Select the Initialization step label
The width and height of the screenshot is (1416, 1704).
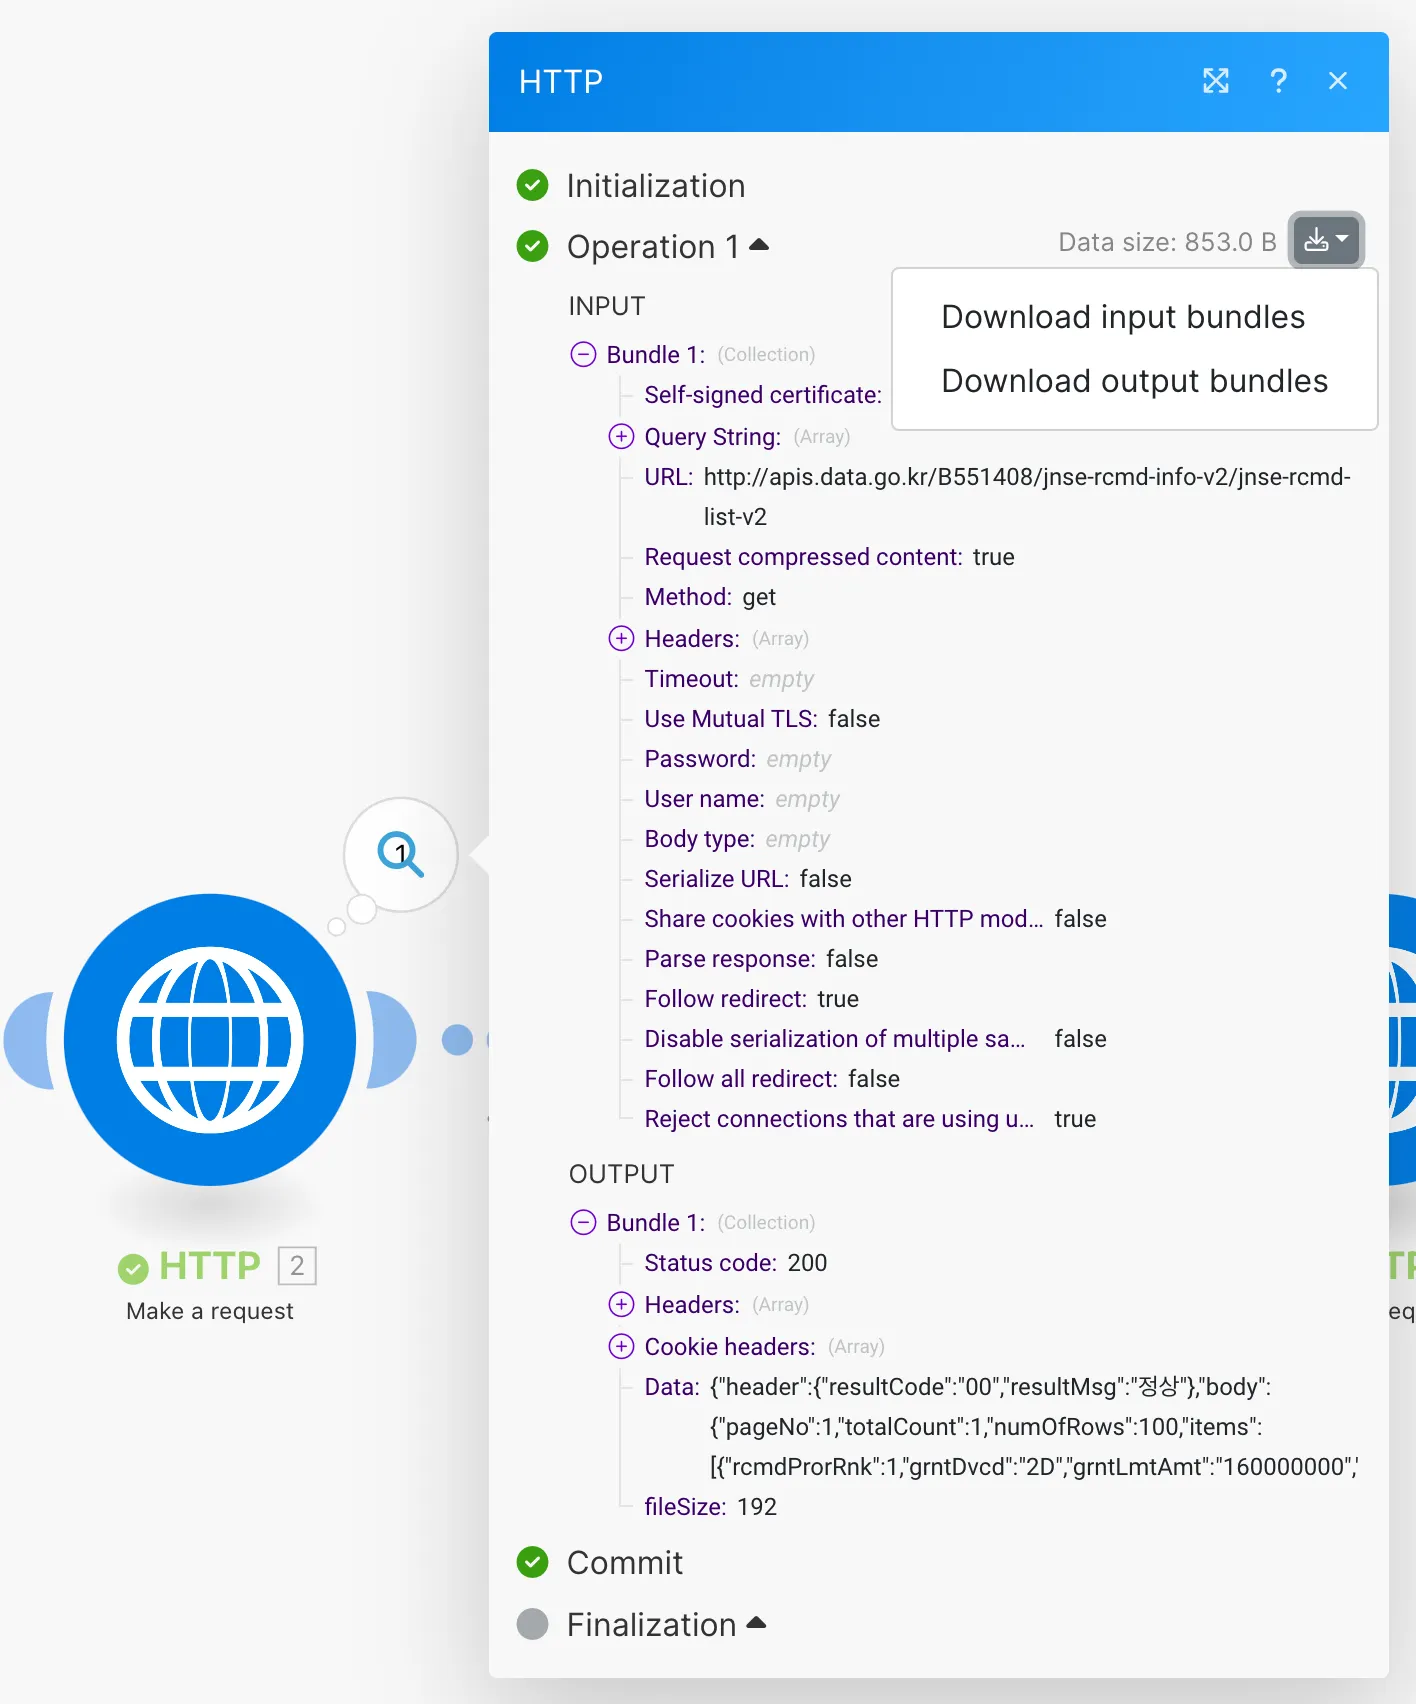point(656,186)
